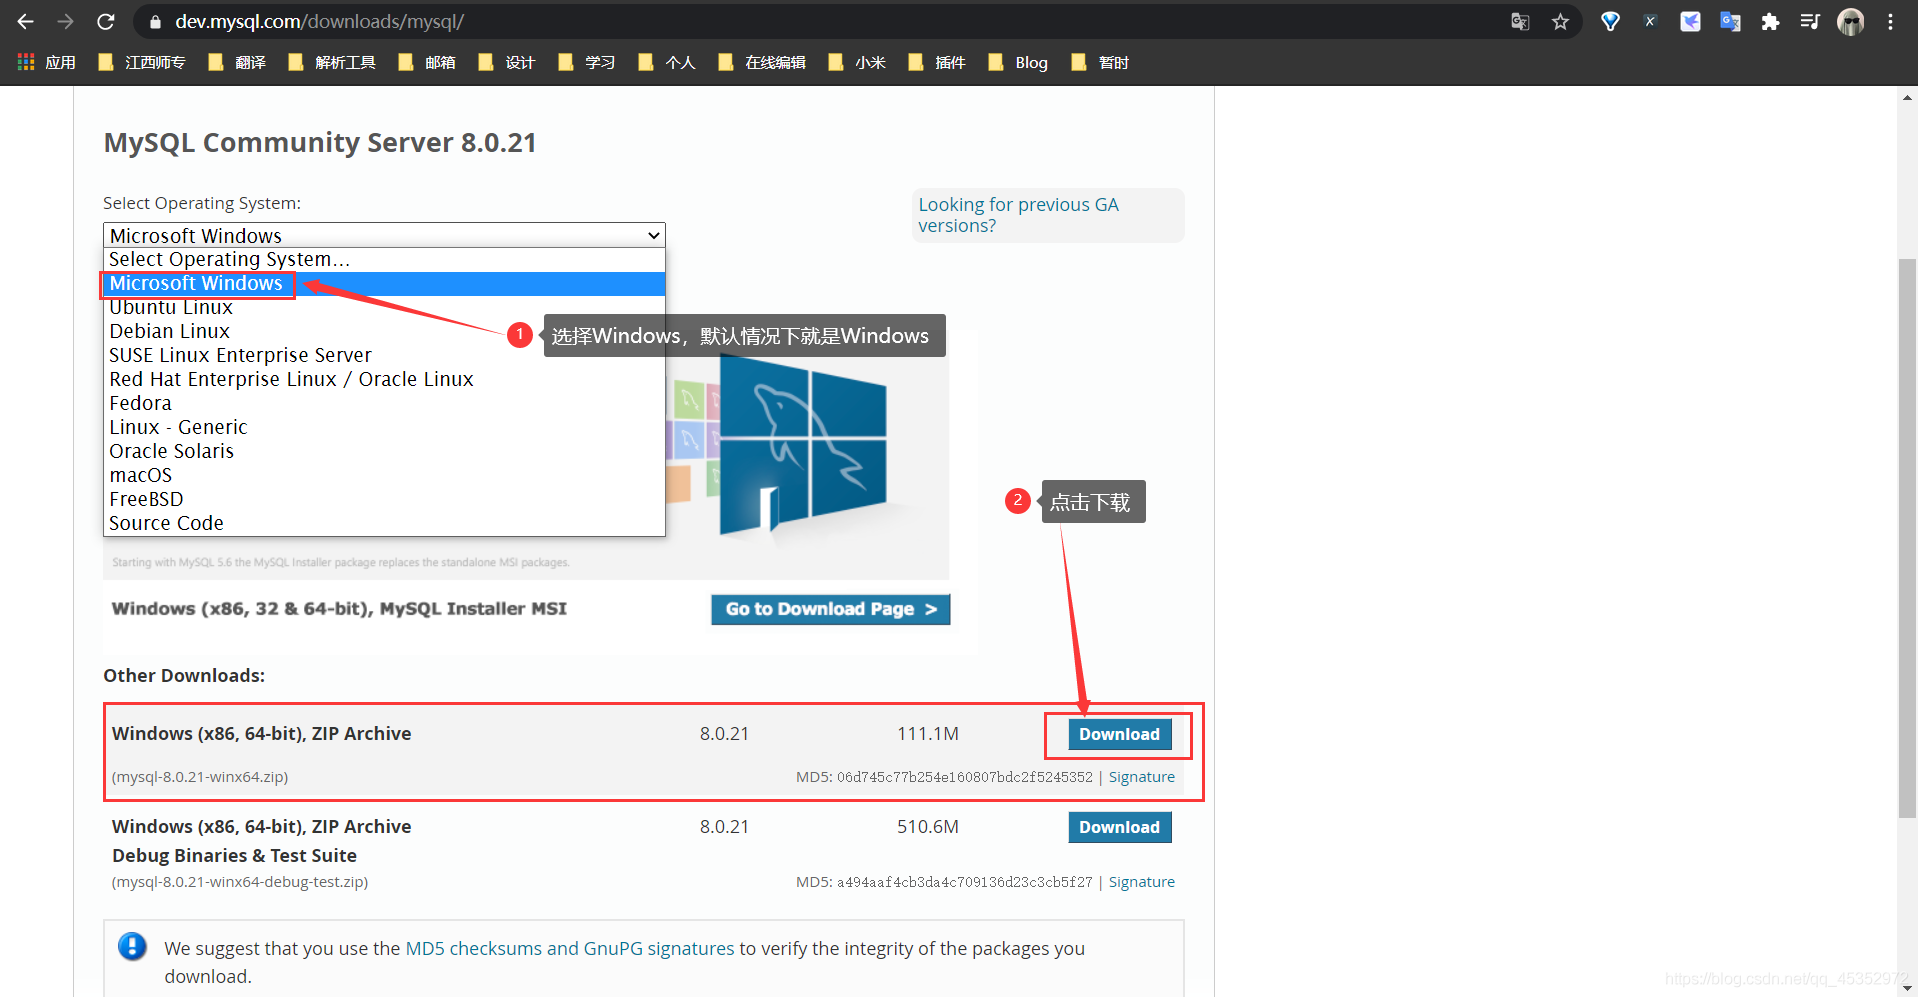Select Fedora from the list
Screen dimensions: 1918x997
384,403
